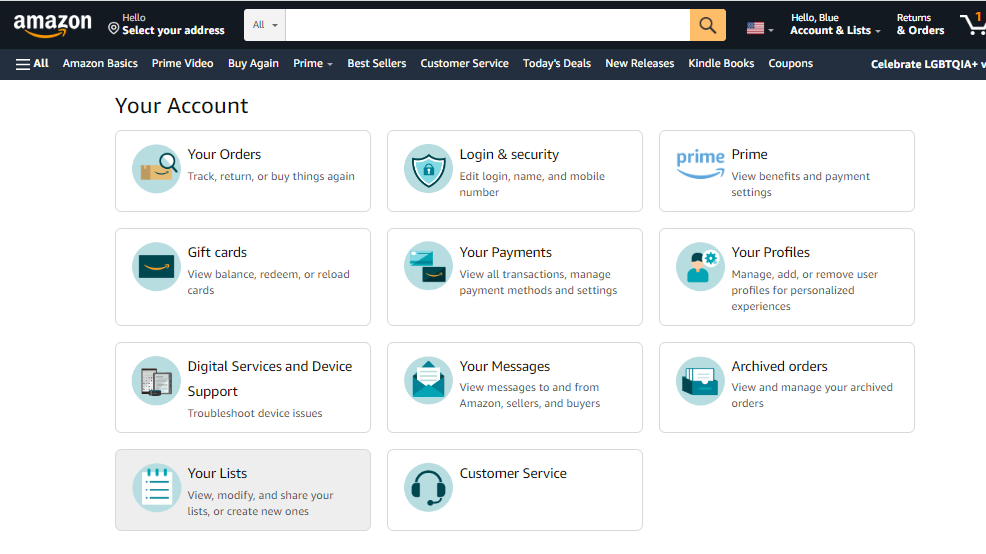Click the Archived orders box icon
The width and height of the screenshot is (986, 554).
pos(700,381)
